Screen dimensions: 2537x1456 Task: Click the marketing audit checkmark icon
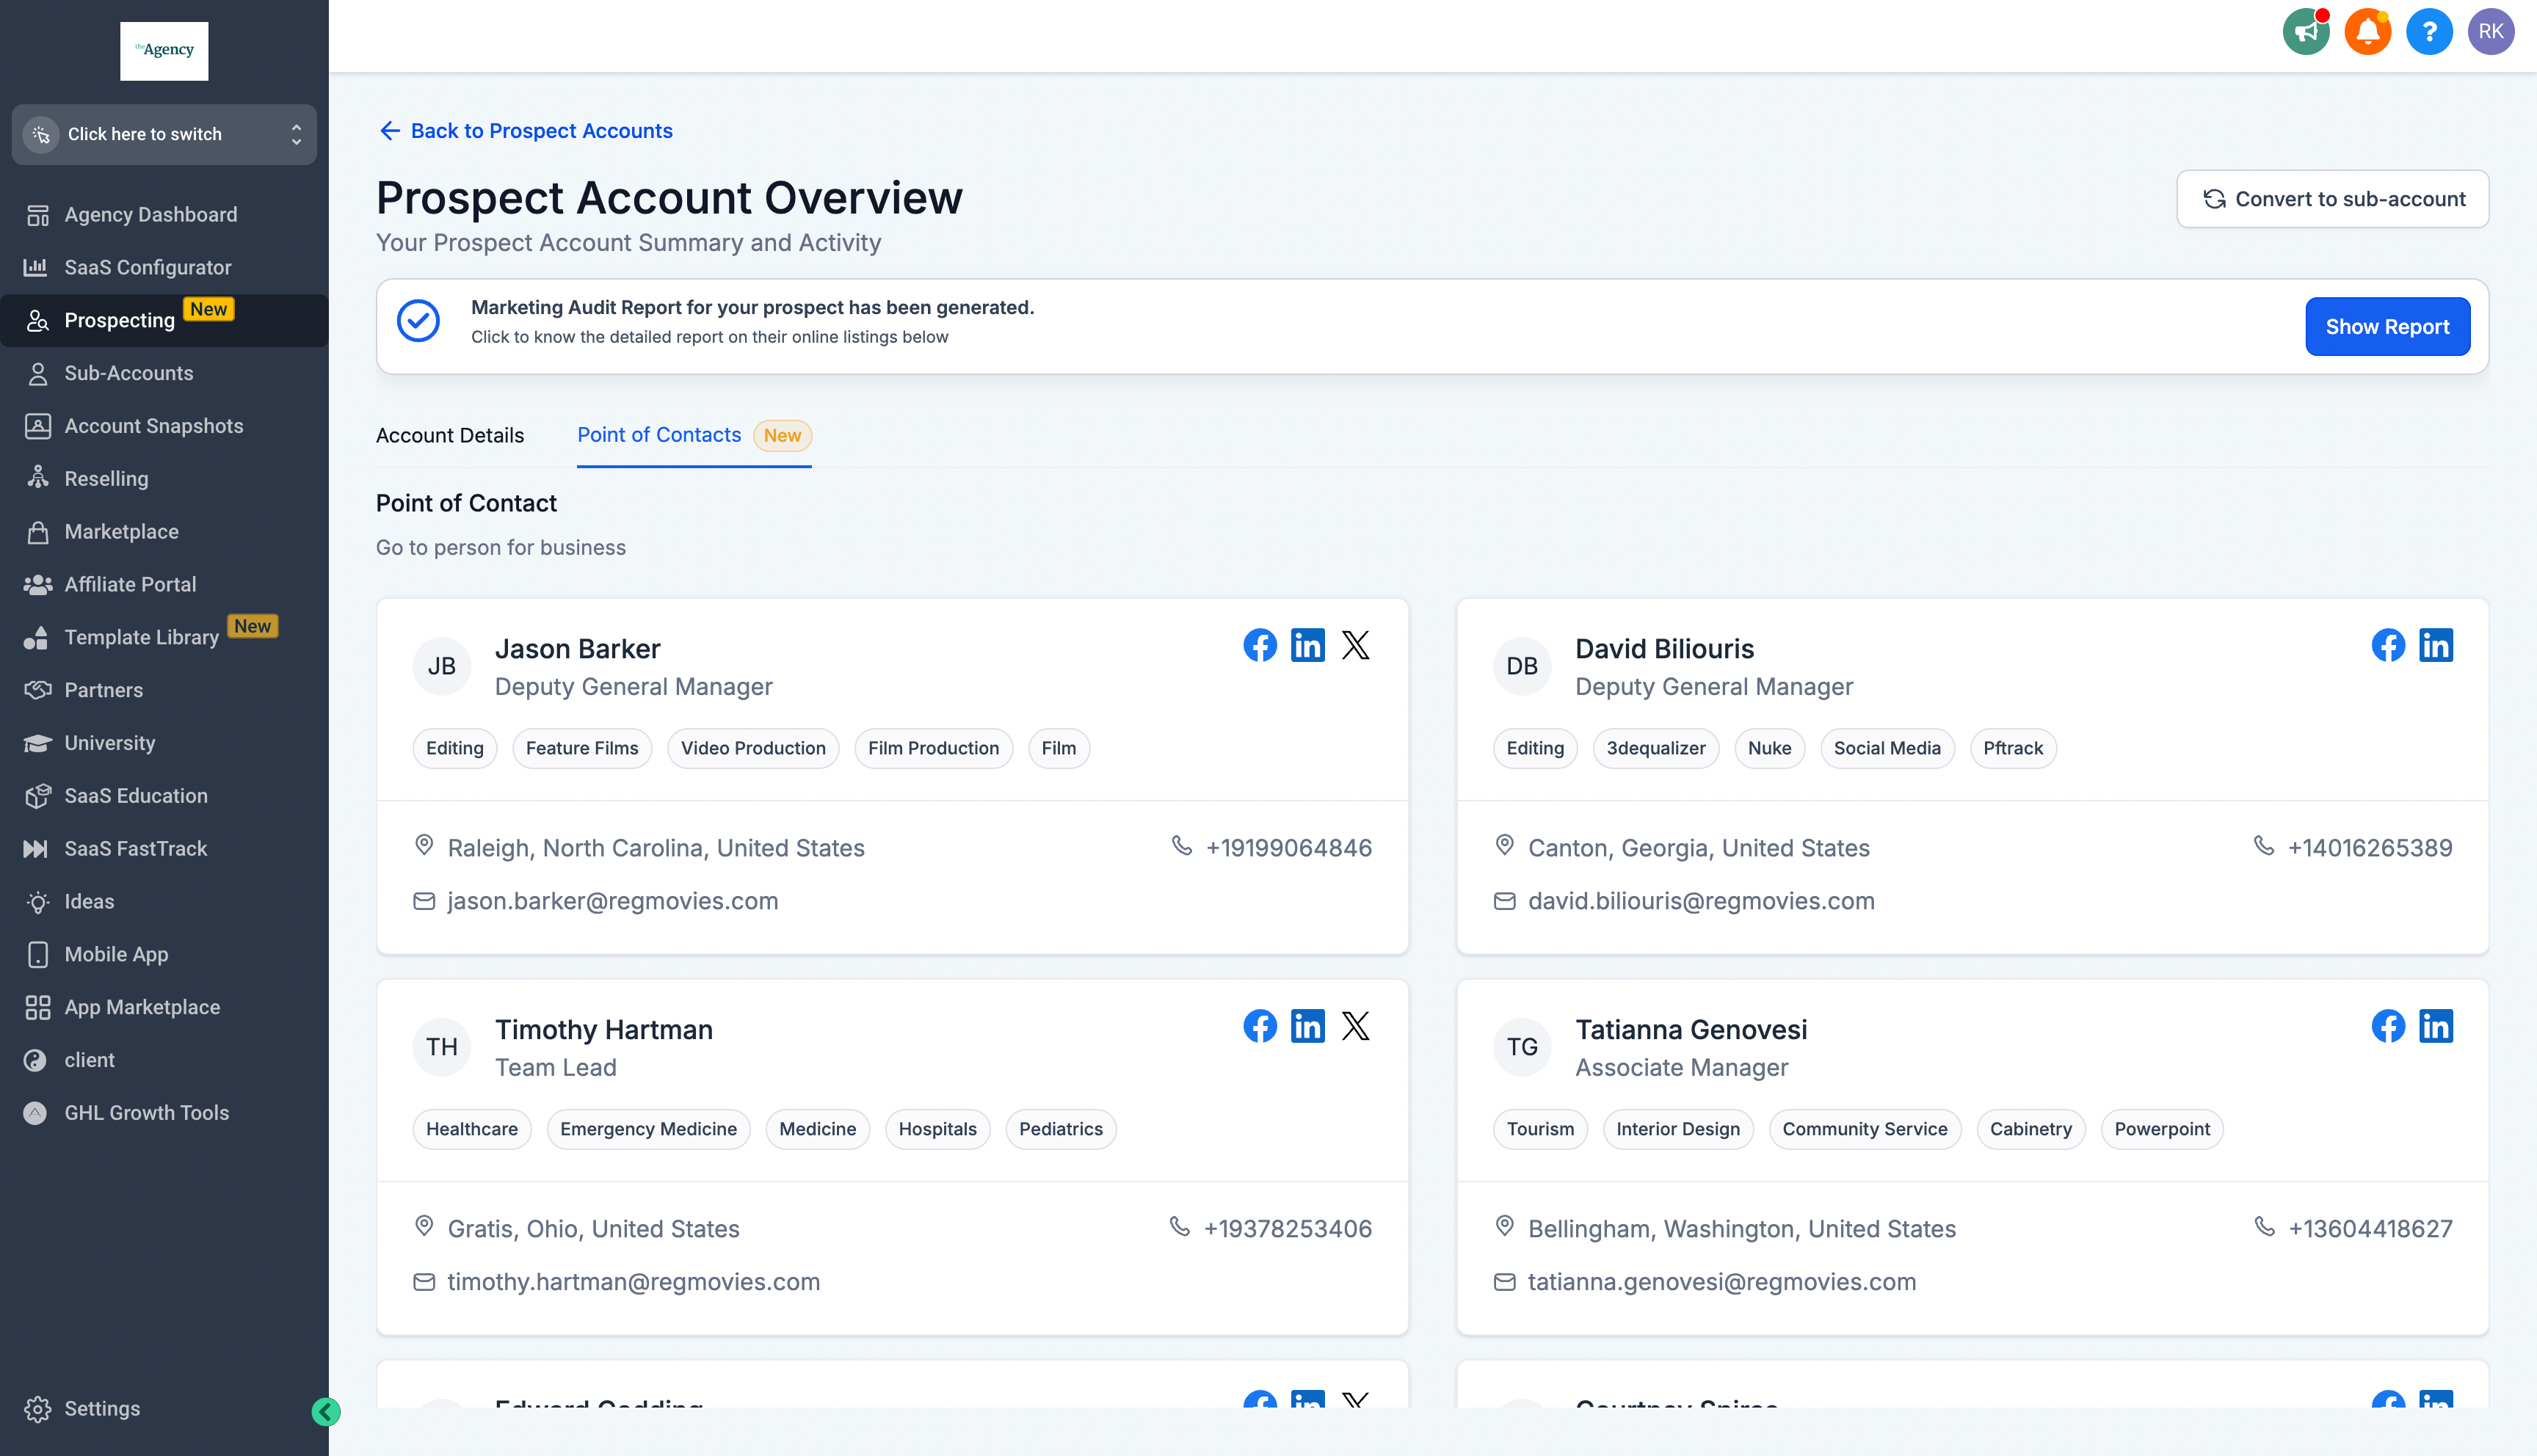click(418, 322)
